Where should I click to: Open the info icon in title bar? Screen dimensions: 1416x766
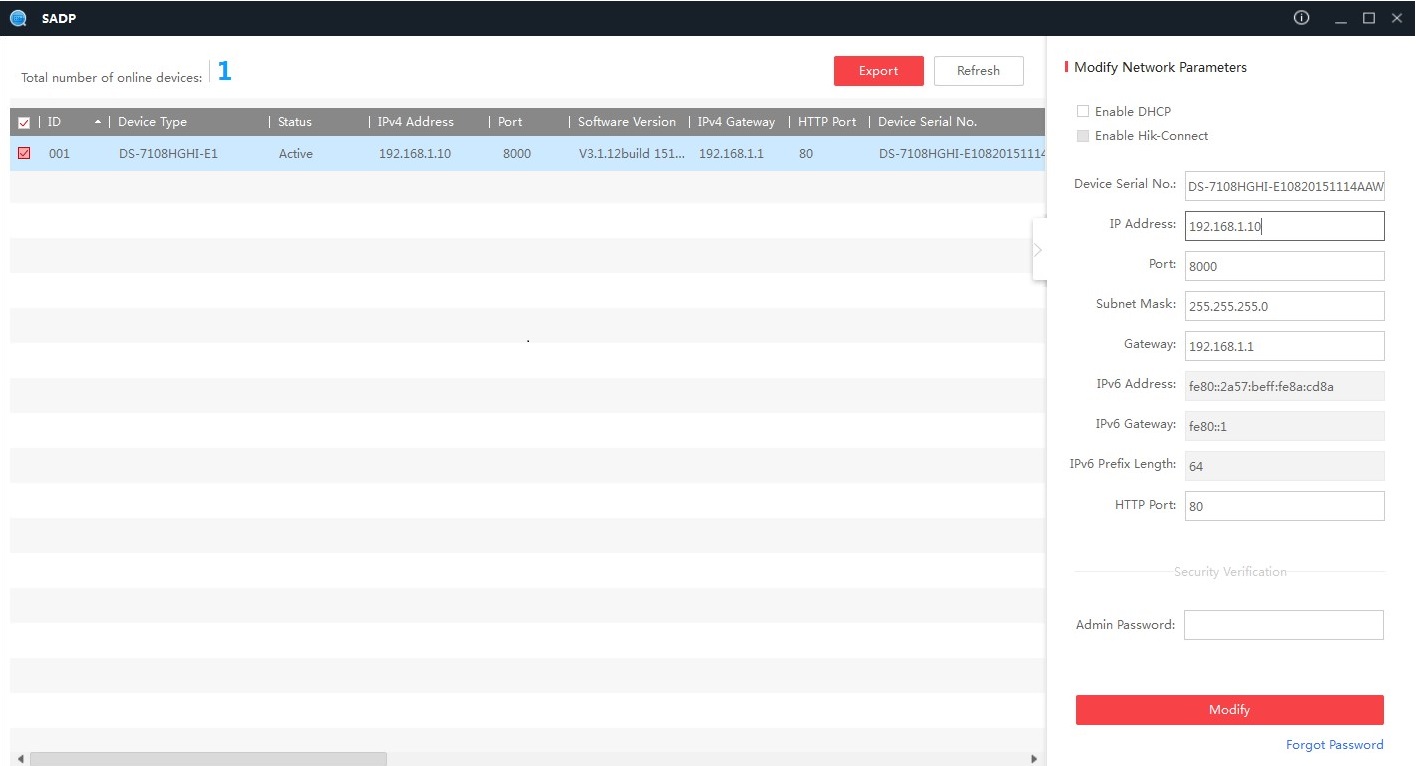point(1301,18)
